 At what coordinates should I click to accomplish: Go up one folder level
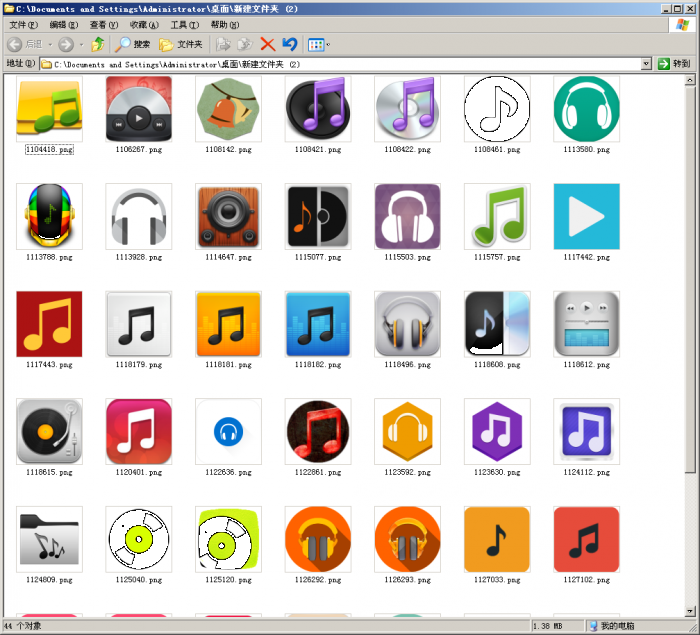click(x=98, y=44)
